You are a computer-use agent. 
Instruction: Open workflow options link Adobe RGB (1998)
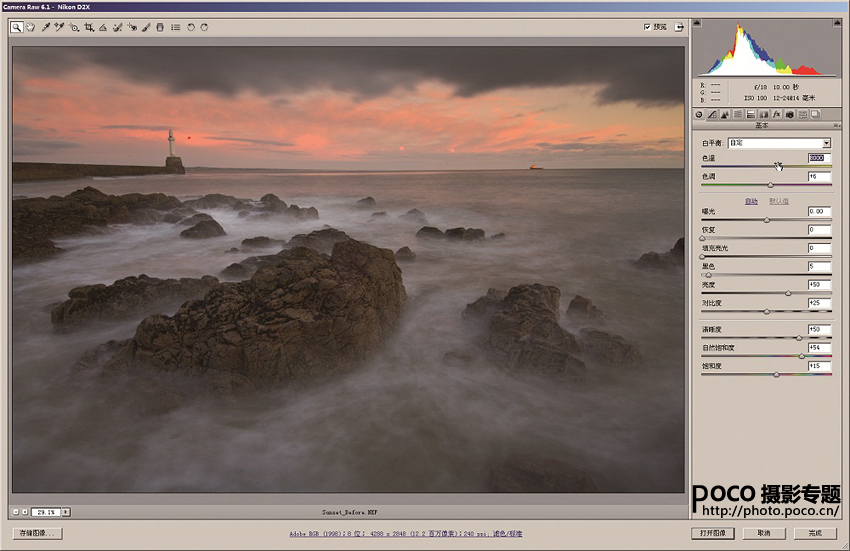point(405,534)
